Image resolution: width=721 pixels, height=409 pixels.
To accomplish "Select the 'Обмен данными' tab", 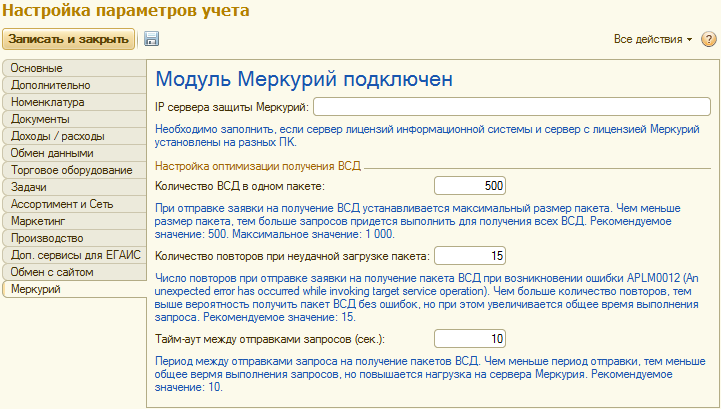I will (74, 153).
